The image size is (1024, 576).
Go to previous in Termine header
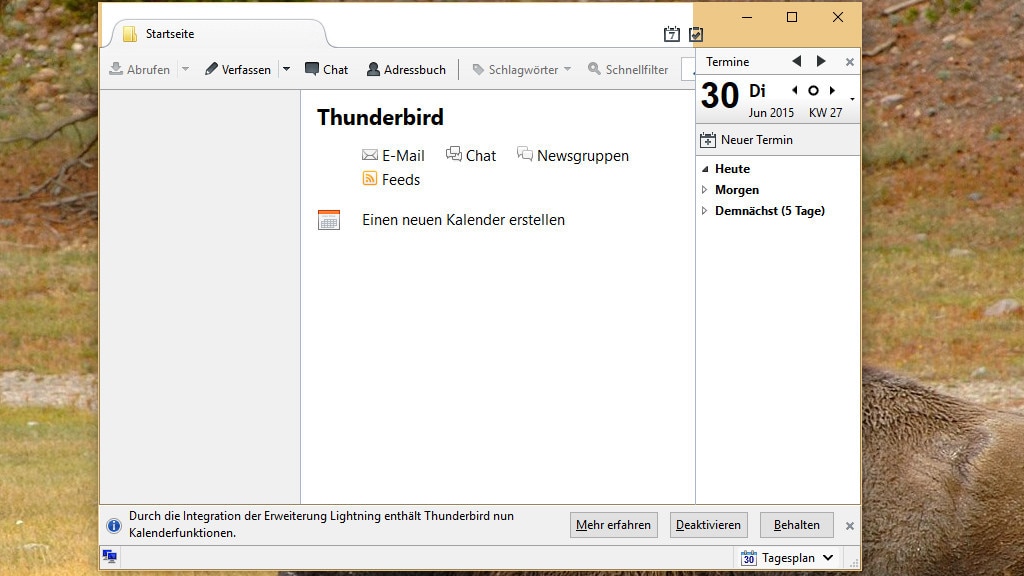click(x=796, y=61)
